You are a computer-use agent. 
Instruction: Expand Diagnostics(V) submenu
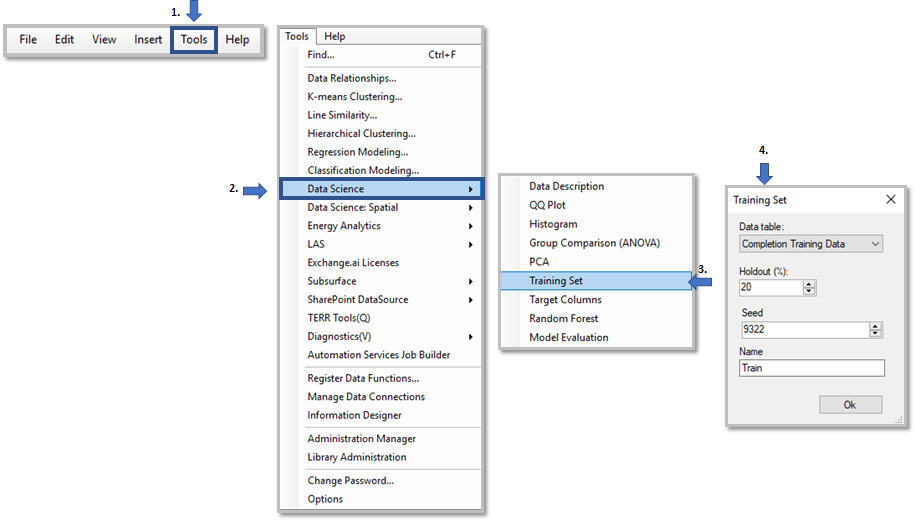coord(381,336)
